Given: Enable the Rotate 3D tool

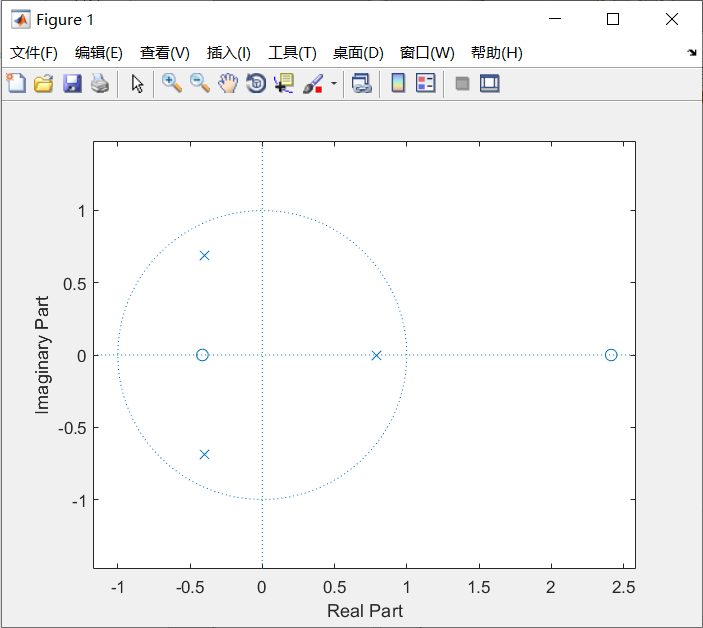Looking at the screenshot, I should tap(256, 83).
